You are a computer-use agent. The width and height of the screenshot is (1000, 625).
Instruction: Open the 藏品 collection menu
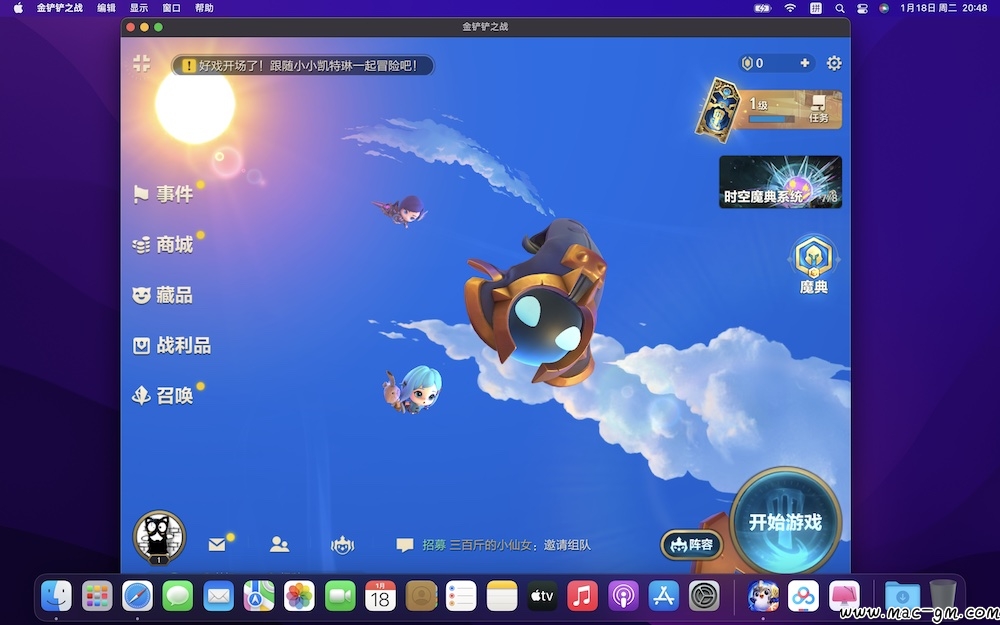coord(163,295)
